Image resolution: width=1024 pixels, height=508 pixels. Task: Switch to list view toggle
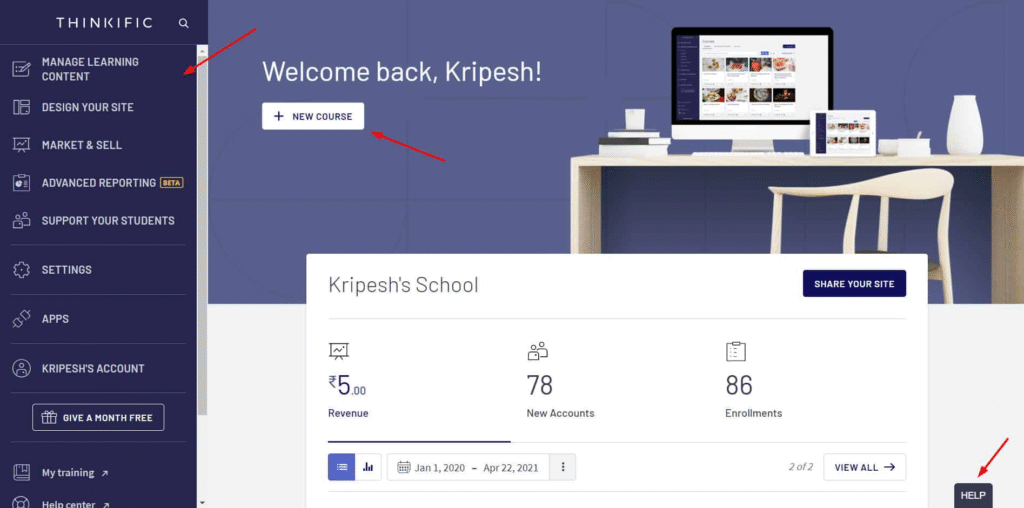(x=341, y=466)
